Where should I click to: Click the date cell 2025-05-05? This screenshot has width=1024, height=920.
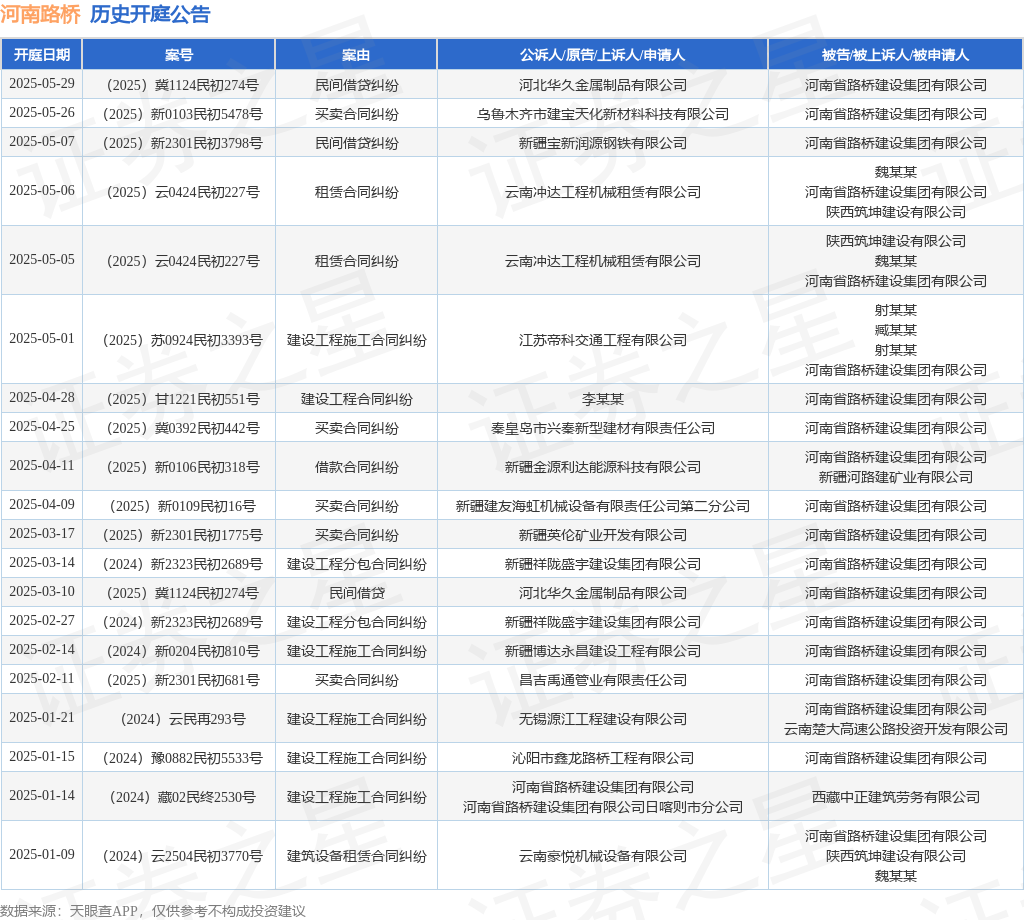point(42,260)
